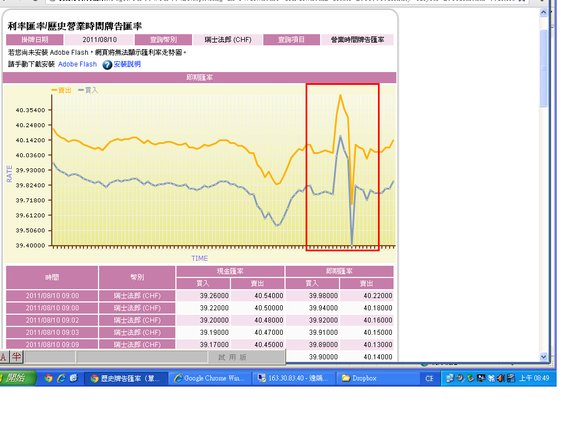Click the 時間 table column header
Image resolution: width=570 pixels, height=428 pixels.
[x=52, y=277]
